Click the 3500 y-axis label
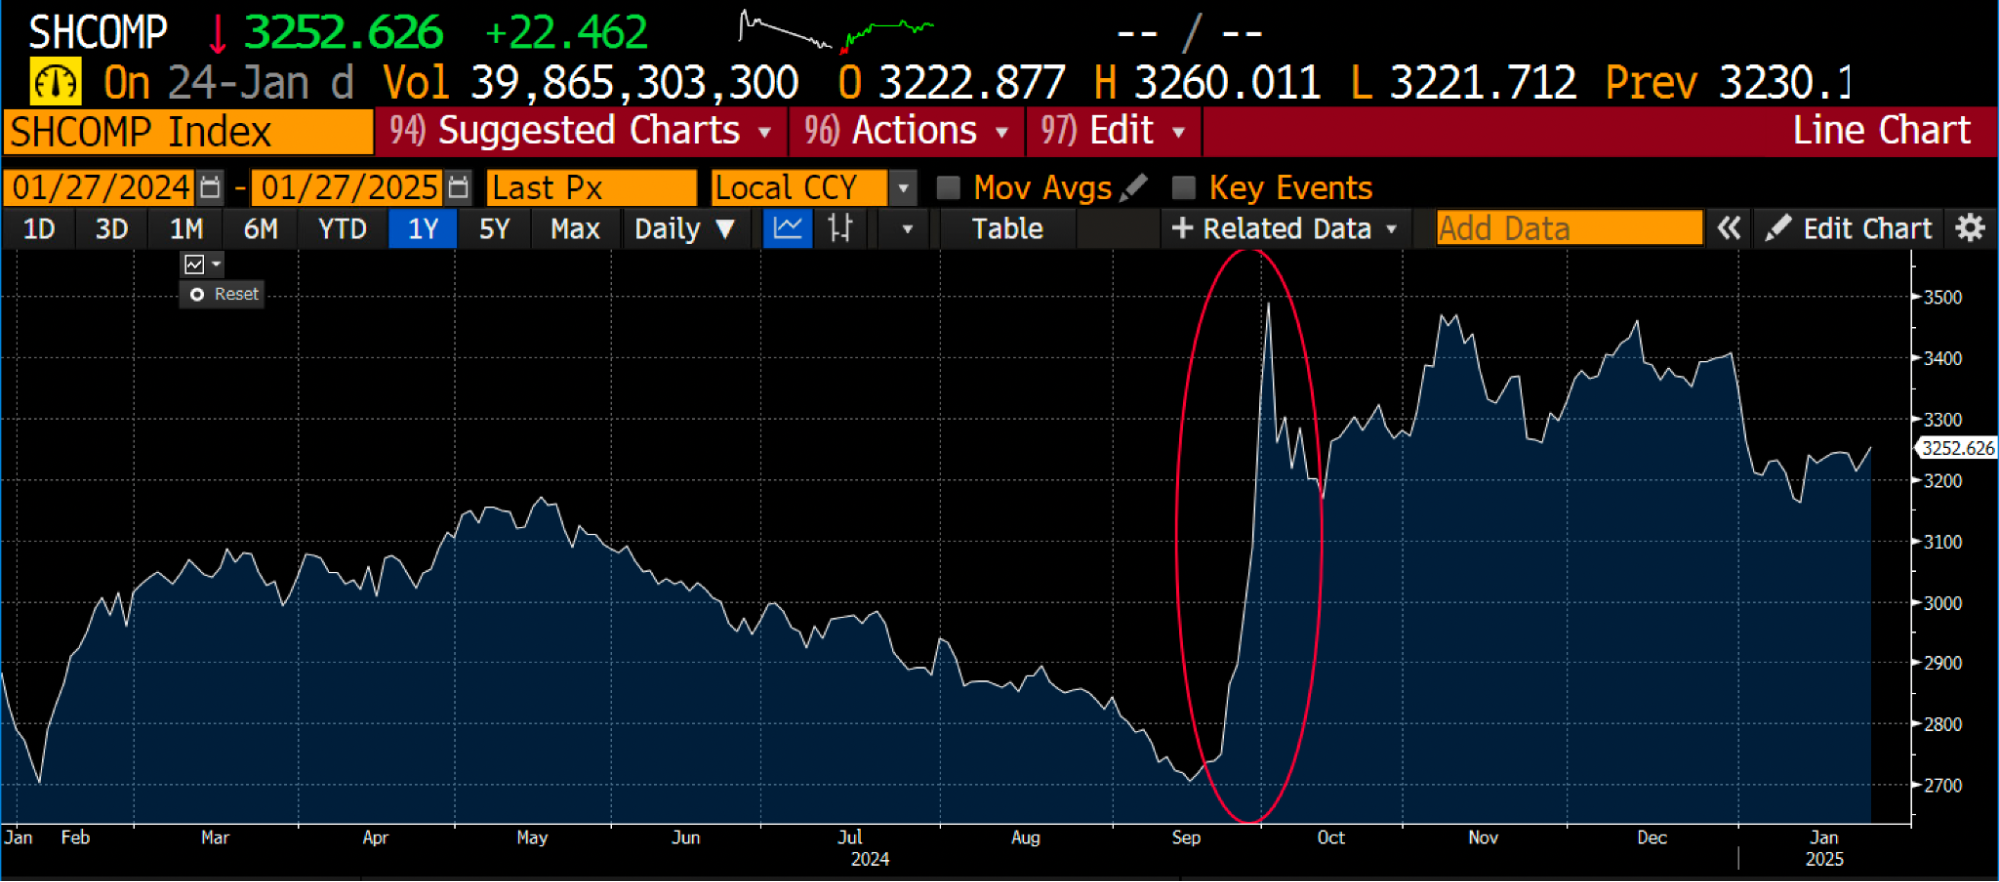The height and width of the screenshot is (882, 1999). coord(1942,297)
